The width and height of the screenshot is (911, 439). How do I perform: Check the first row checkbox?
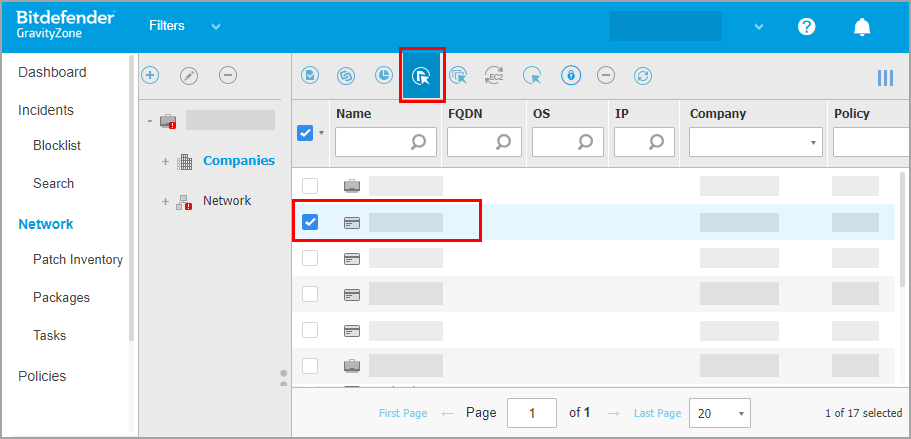[x=310, y=186]
